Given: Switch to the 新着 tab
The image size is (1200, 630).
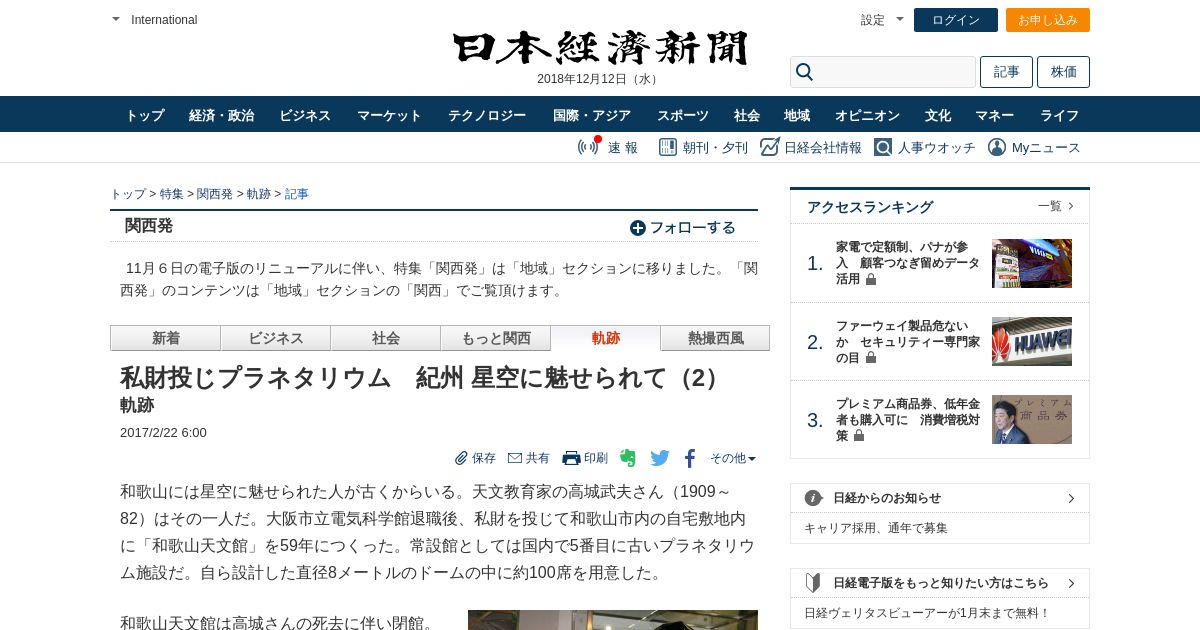Looking at the screenshot, I should click(x=165, y=338).
